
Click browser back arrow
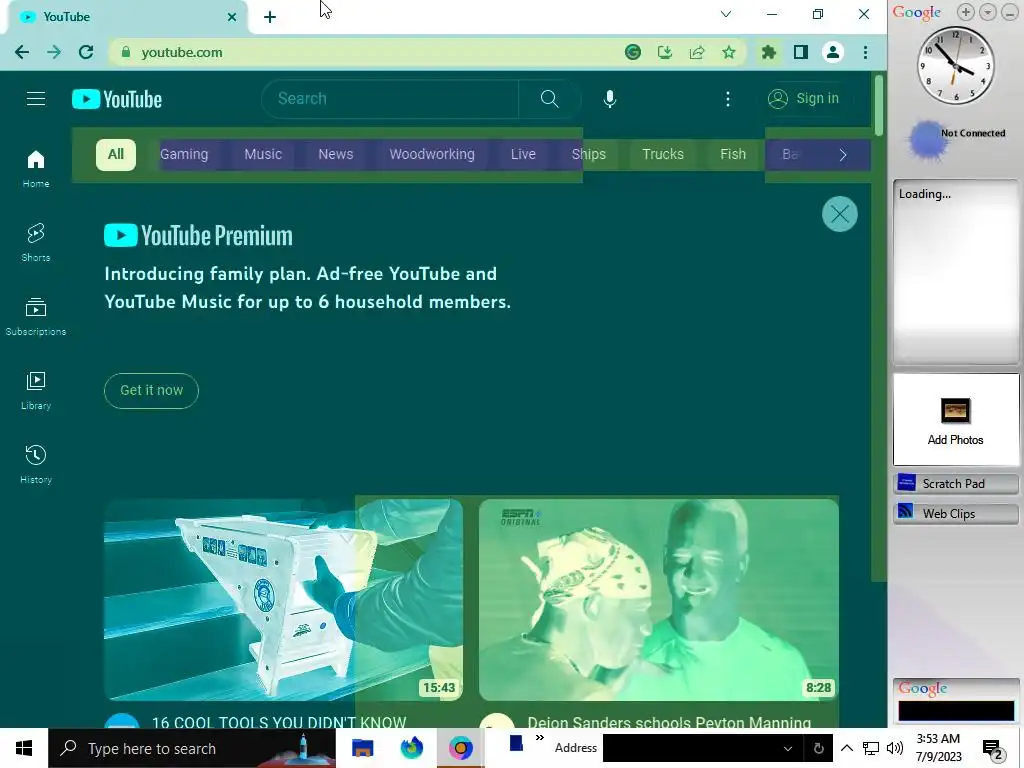22,52
